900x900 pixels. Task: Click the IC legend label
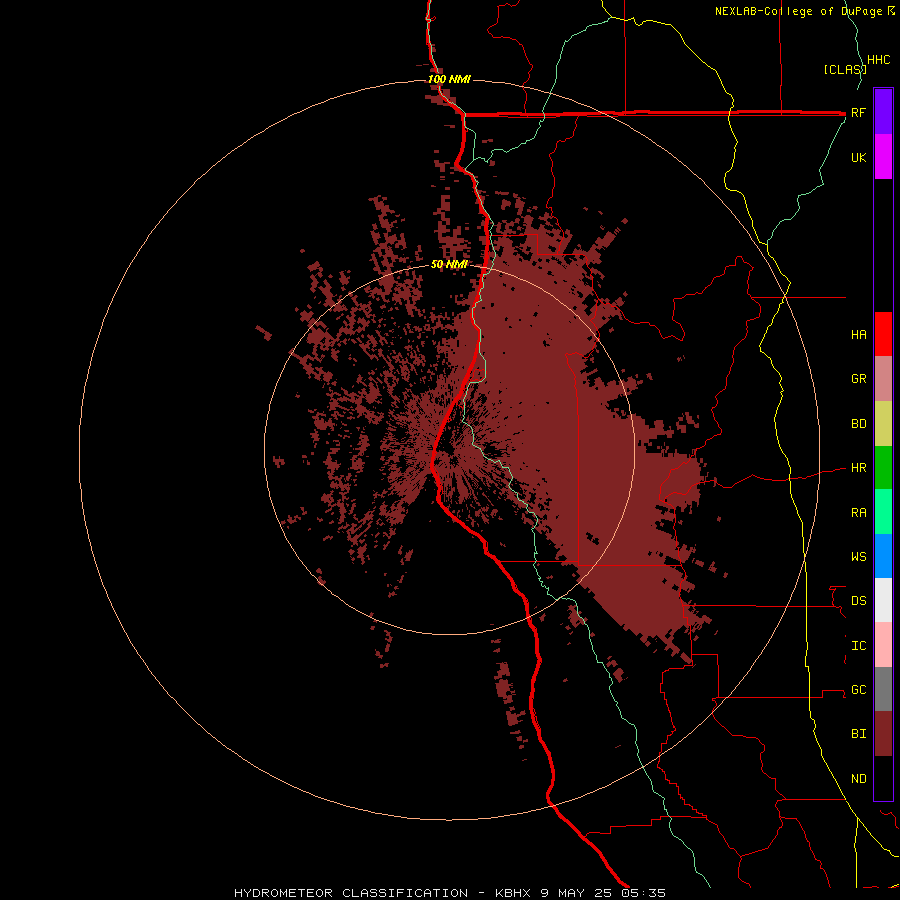pyautogui.click(x=859, y=646)
